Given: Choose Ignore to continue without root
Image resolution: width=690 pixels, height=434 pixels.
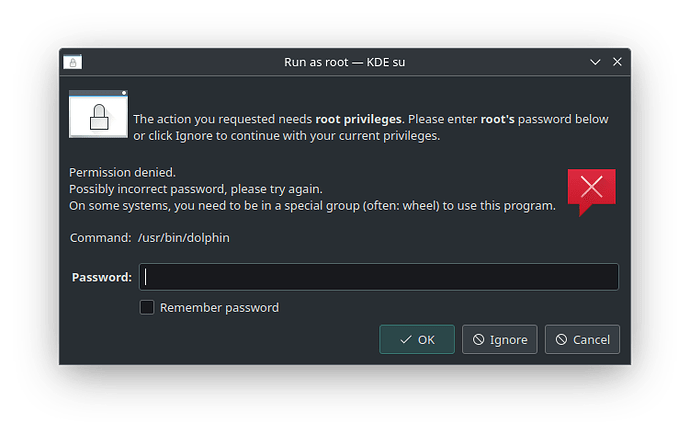Looking at the screenshot, I should (x=499, y=339).
